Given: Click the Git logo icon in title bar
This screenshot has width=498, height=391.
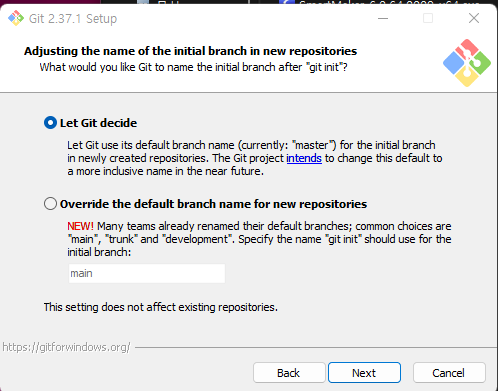Looking at the screenshot, I should pos(16,18).
